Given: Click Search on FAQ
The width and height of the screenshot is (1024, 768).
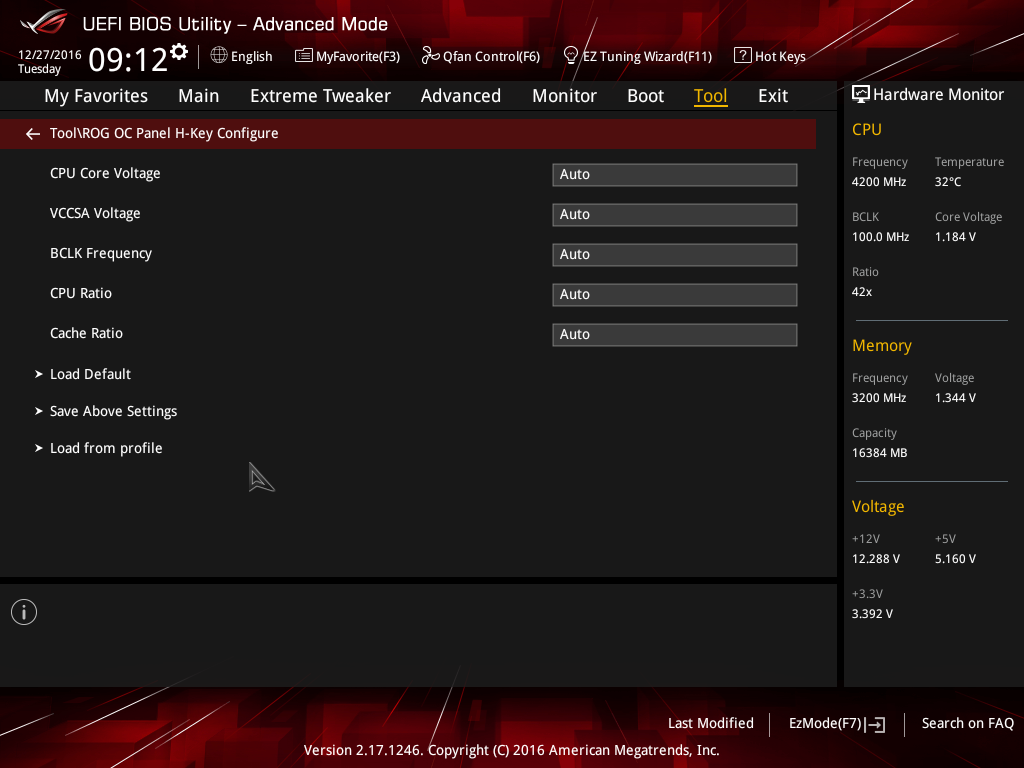Looking at the screenshot, I should click(968, 724).
